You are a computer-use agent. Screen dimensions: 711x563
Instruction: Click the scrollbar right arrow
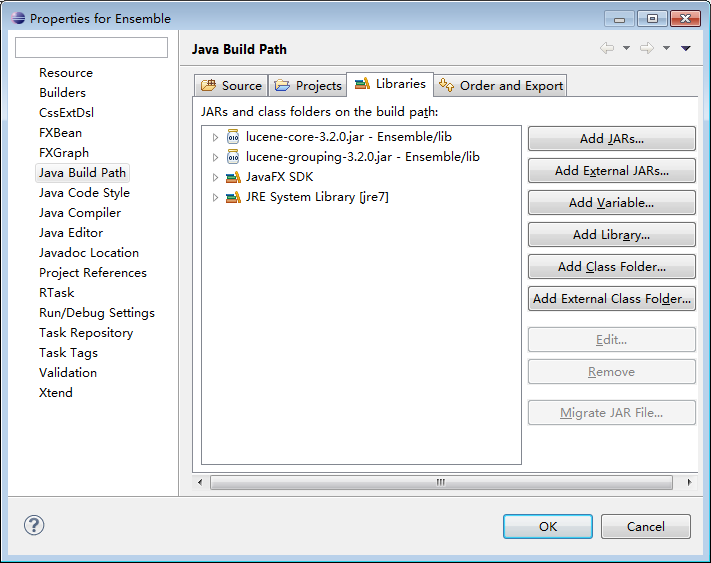pos(689,482)
